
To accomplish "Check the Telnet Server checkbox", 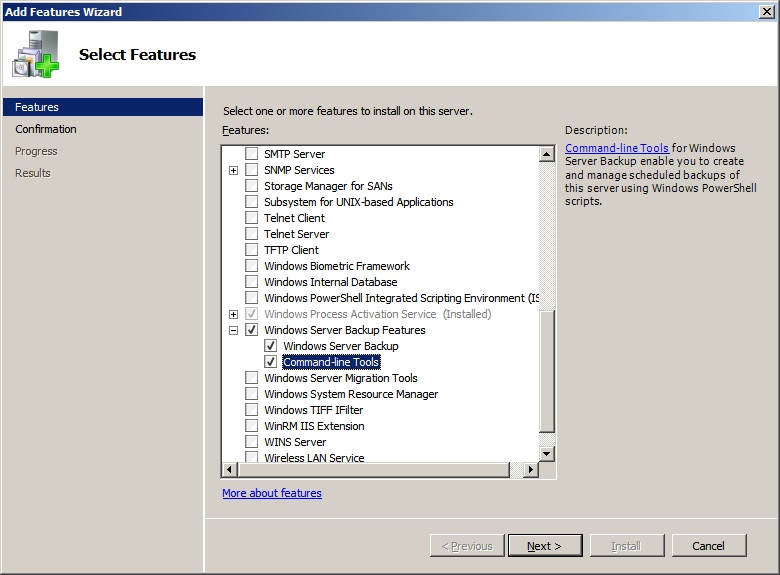I will 252,234.
